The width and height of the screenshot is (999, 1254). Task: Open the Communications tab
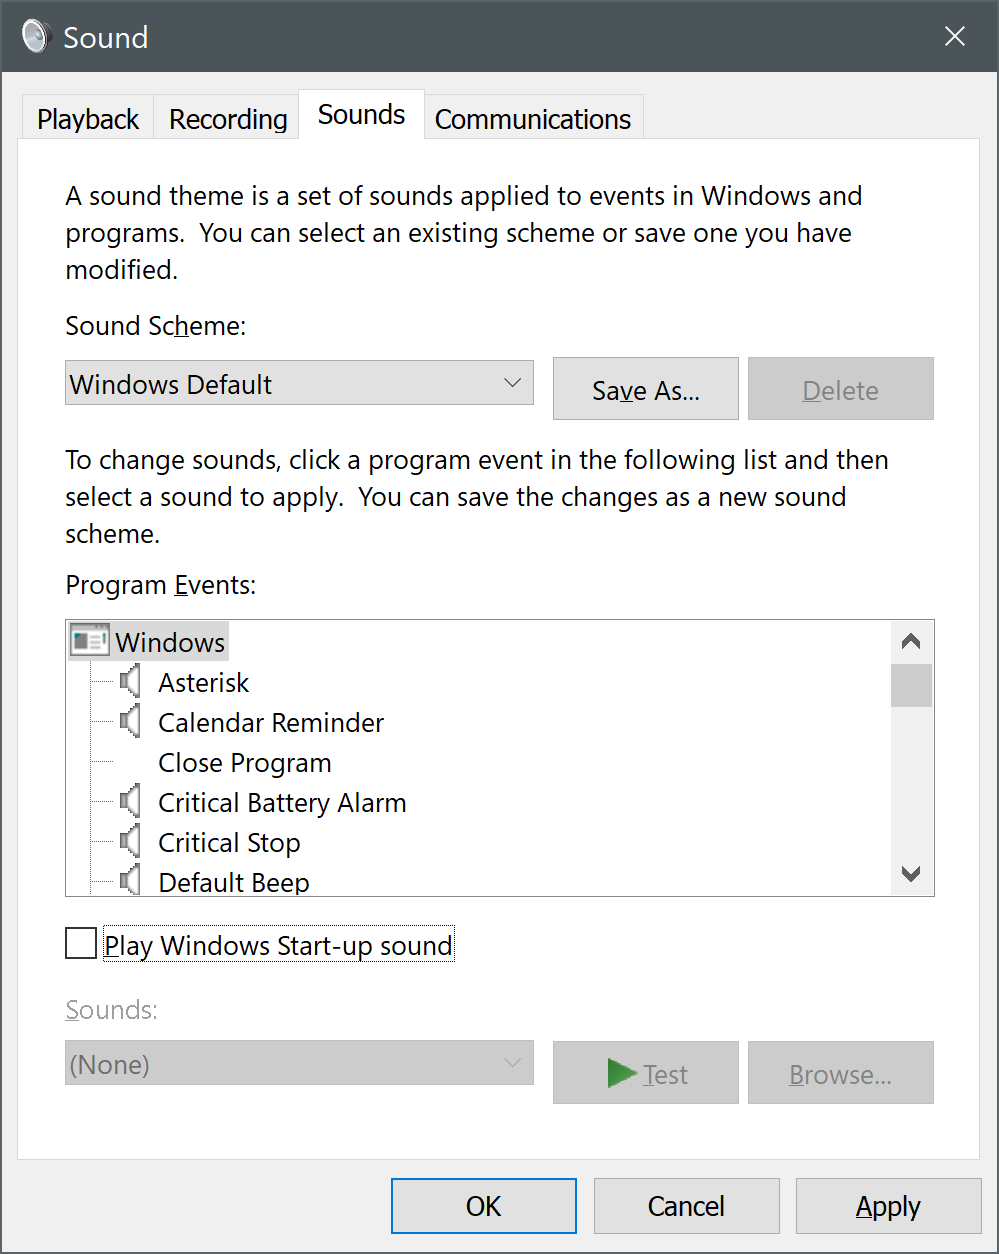click(533, 119)
